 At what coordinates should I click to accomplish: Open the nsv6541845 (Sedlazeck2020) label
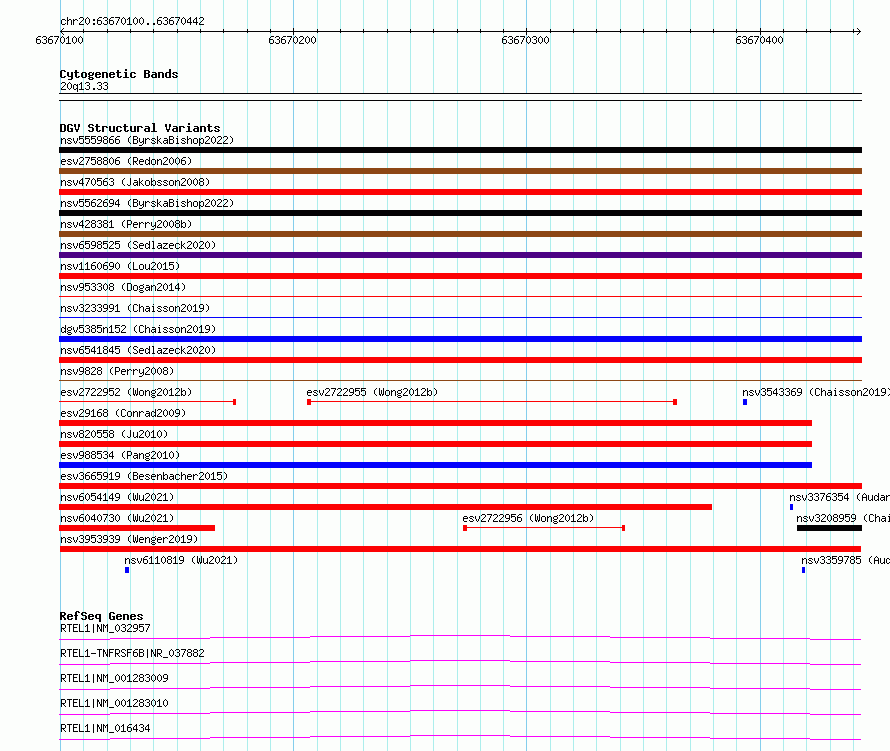[138, 350]
